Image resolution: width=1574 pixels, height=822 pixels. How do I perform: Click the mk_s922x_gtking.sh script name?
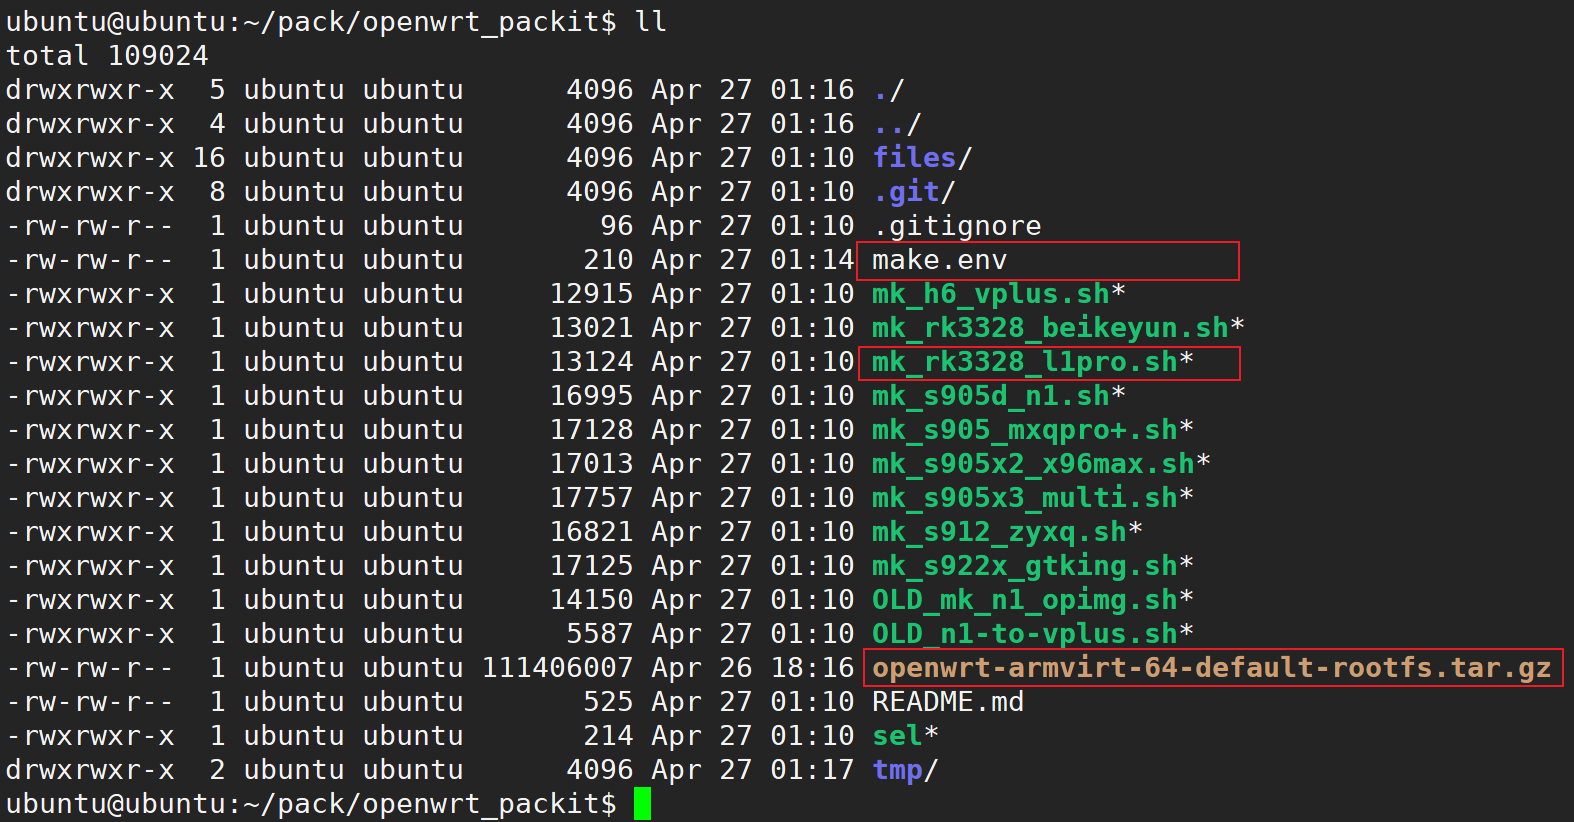pyautogui.click(x=1024, y=566)
